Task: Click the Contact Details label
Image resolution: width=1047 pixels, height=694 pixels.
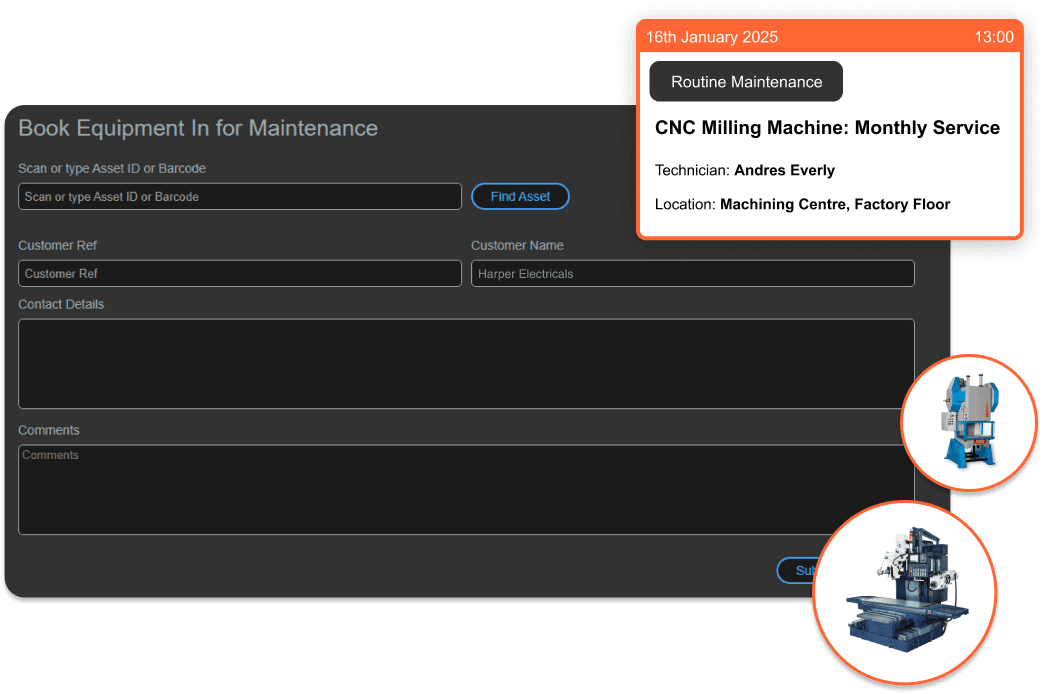Action: [61, 304]
